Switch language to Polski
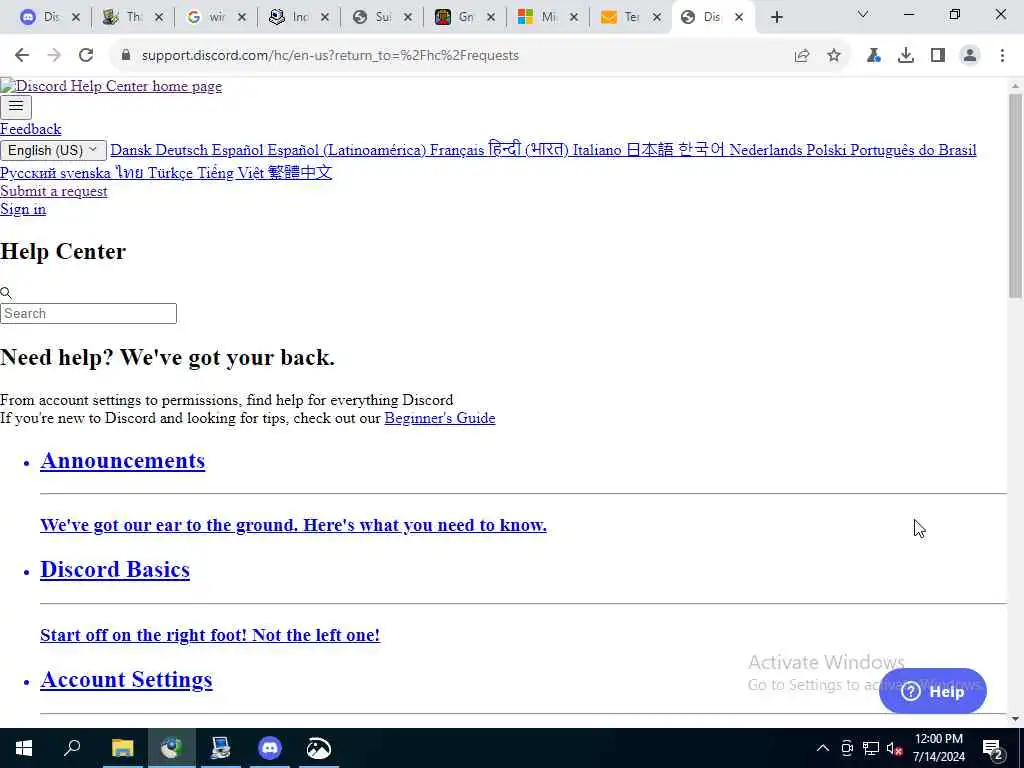 pyautogui.click(x=826, y=150)
